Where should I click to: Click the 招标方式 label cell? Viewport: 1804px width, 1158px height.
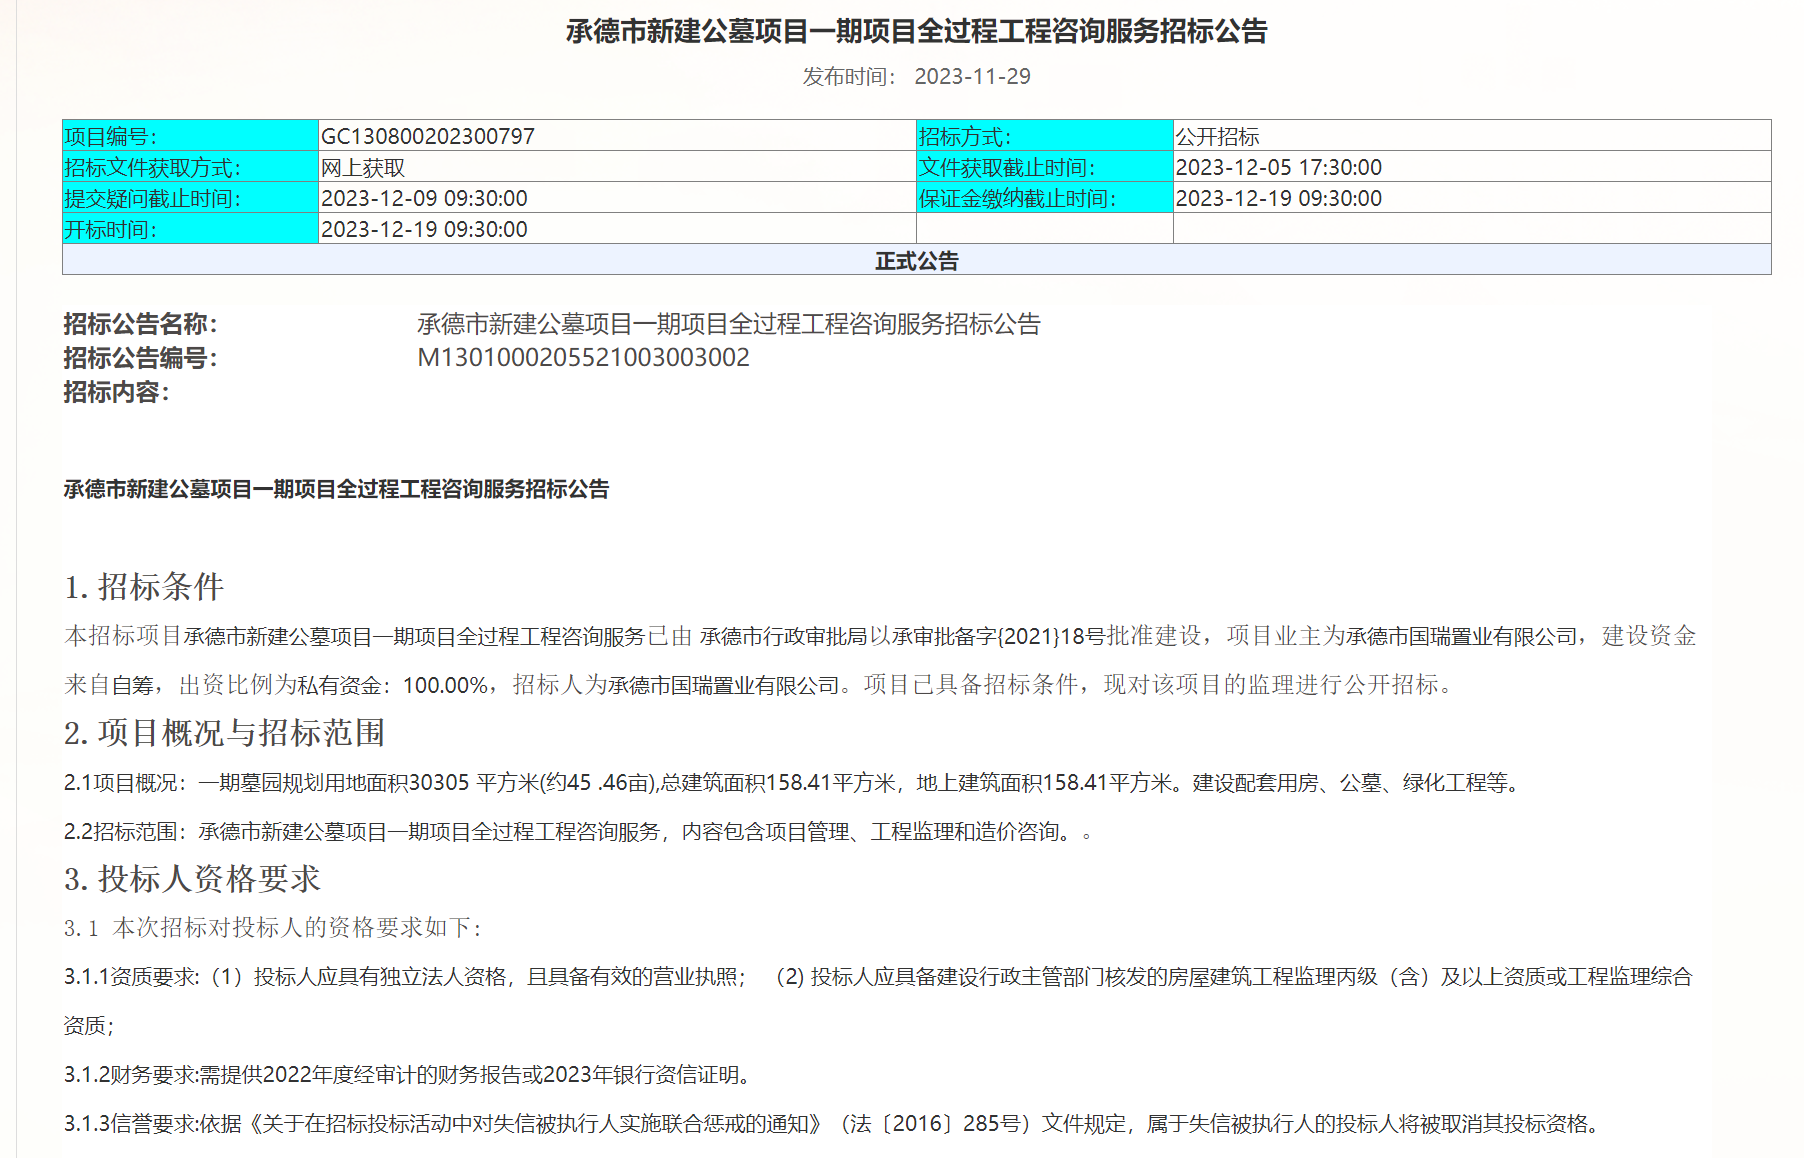(x=1044, y=136)
